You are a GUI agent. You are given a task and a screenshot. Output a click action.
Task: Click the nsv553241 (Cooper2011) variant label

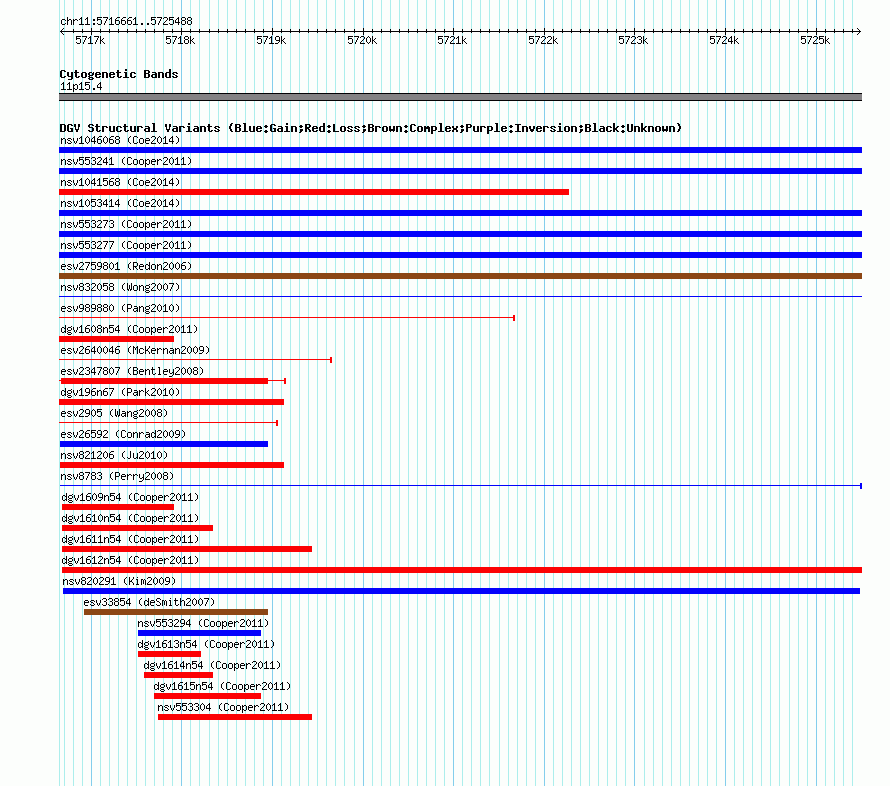tap(126, 161)
